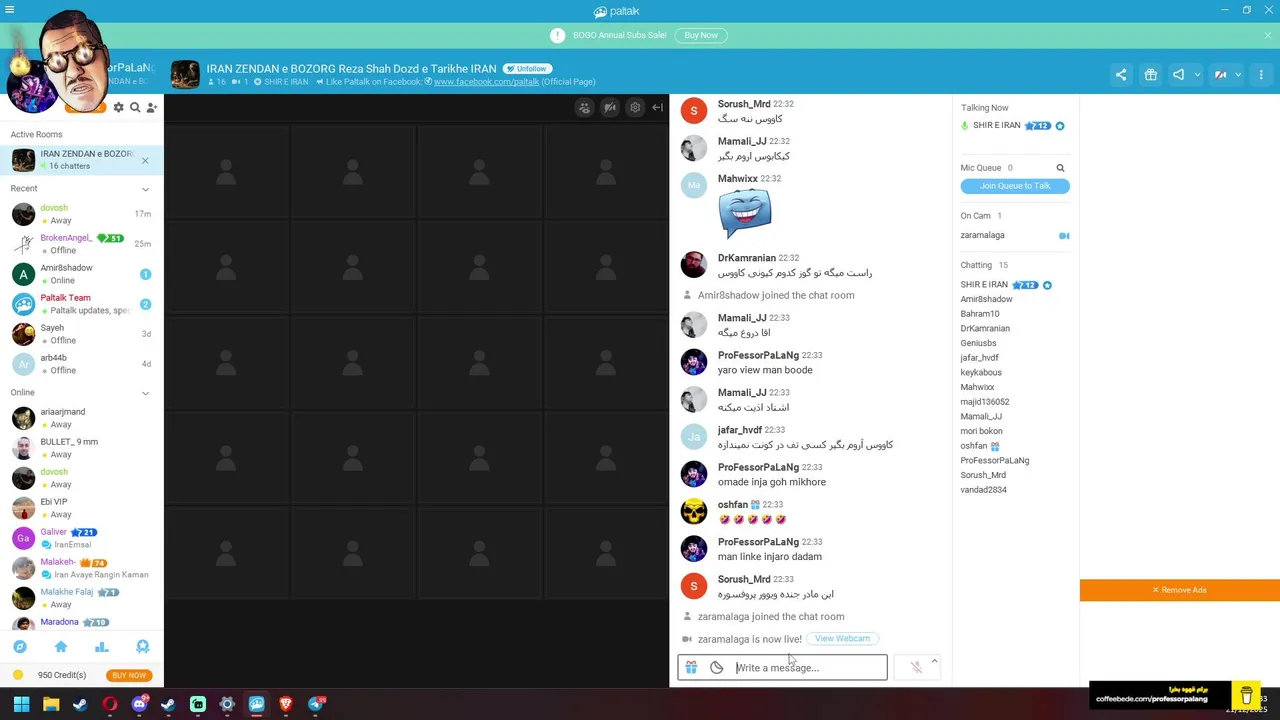Open the leaderboard bar chart icon

coord(101,647)
